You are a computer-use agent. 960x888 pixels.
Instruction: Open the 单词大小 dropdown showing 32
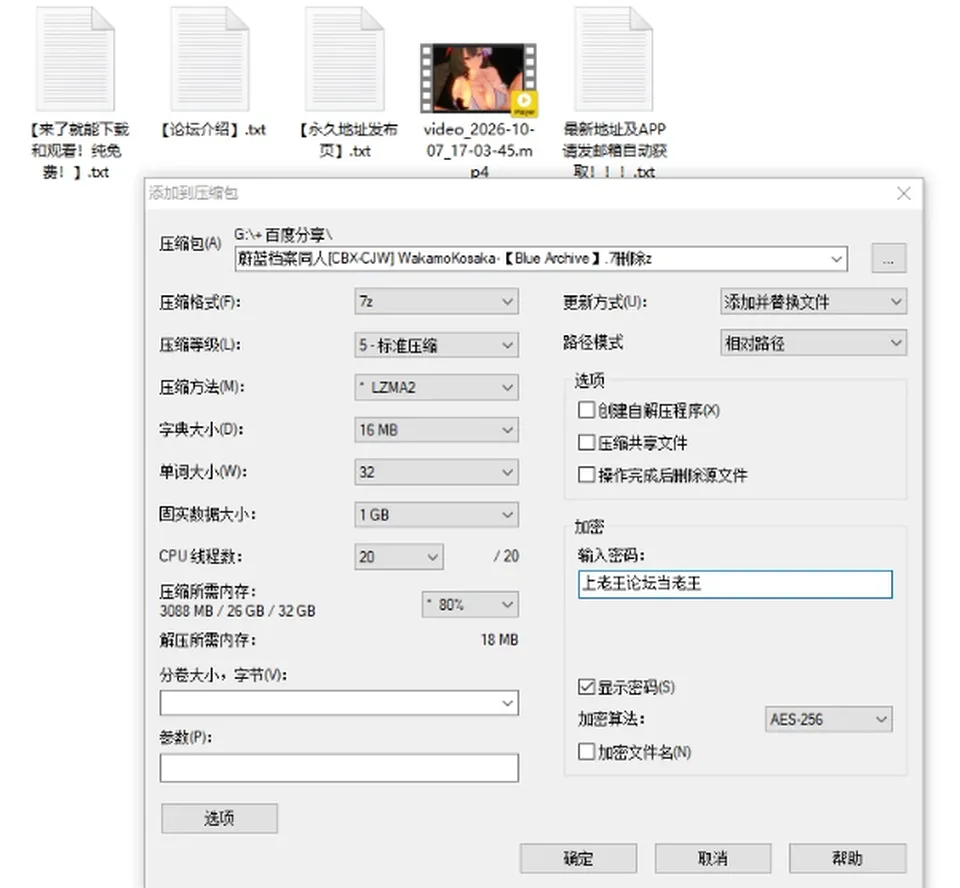tap(436, 472)
